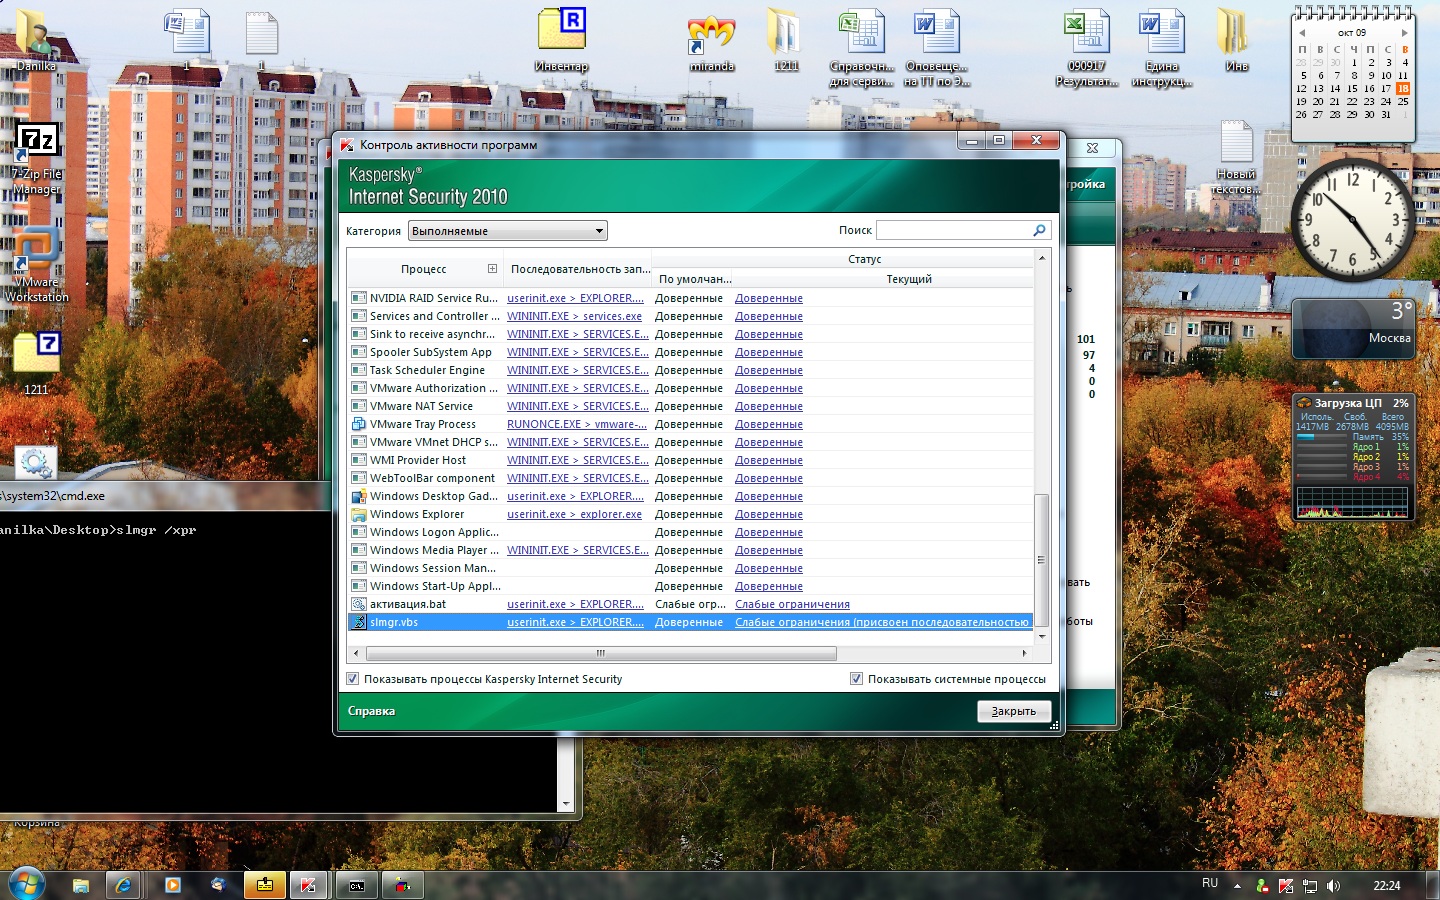Switch to cmd.exe taskbar button
The image size is (1440, 900).
coord(356,885)
